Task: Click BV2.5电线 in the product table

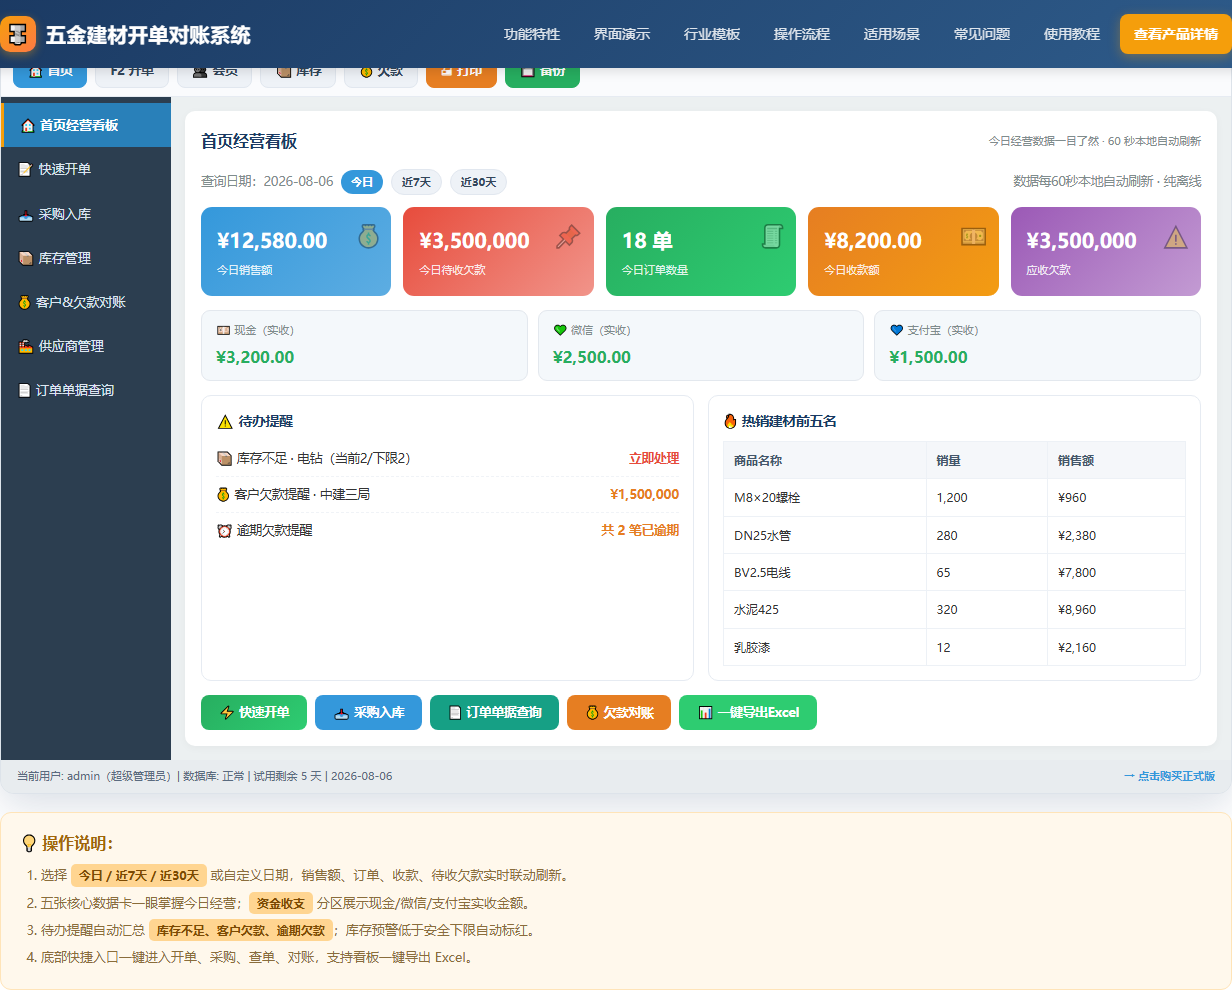Action: 762,572
